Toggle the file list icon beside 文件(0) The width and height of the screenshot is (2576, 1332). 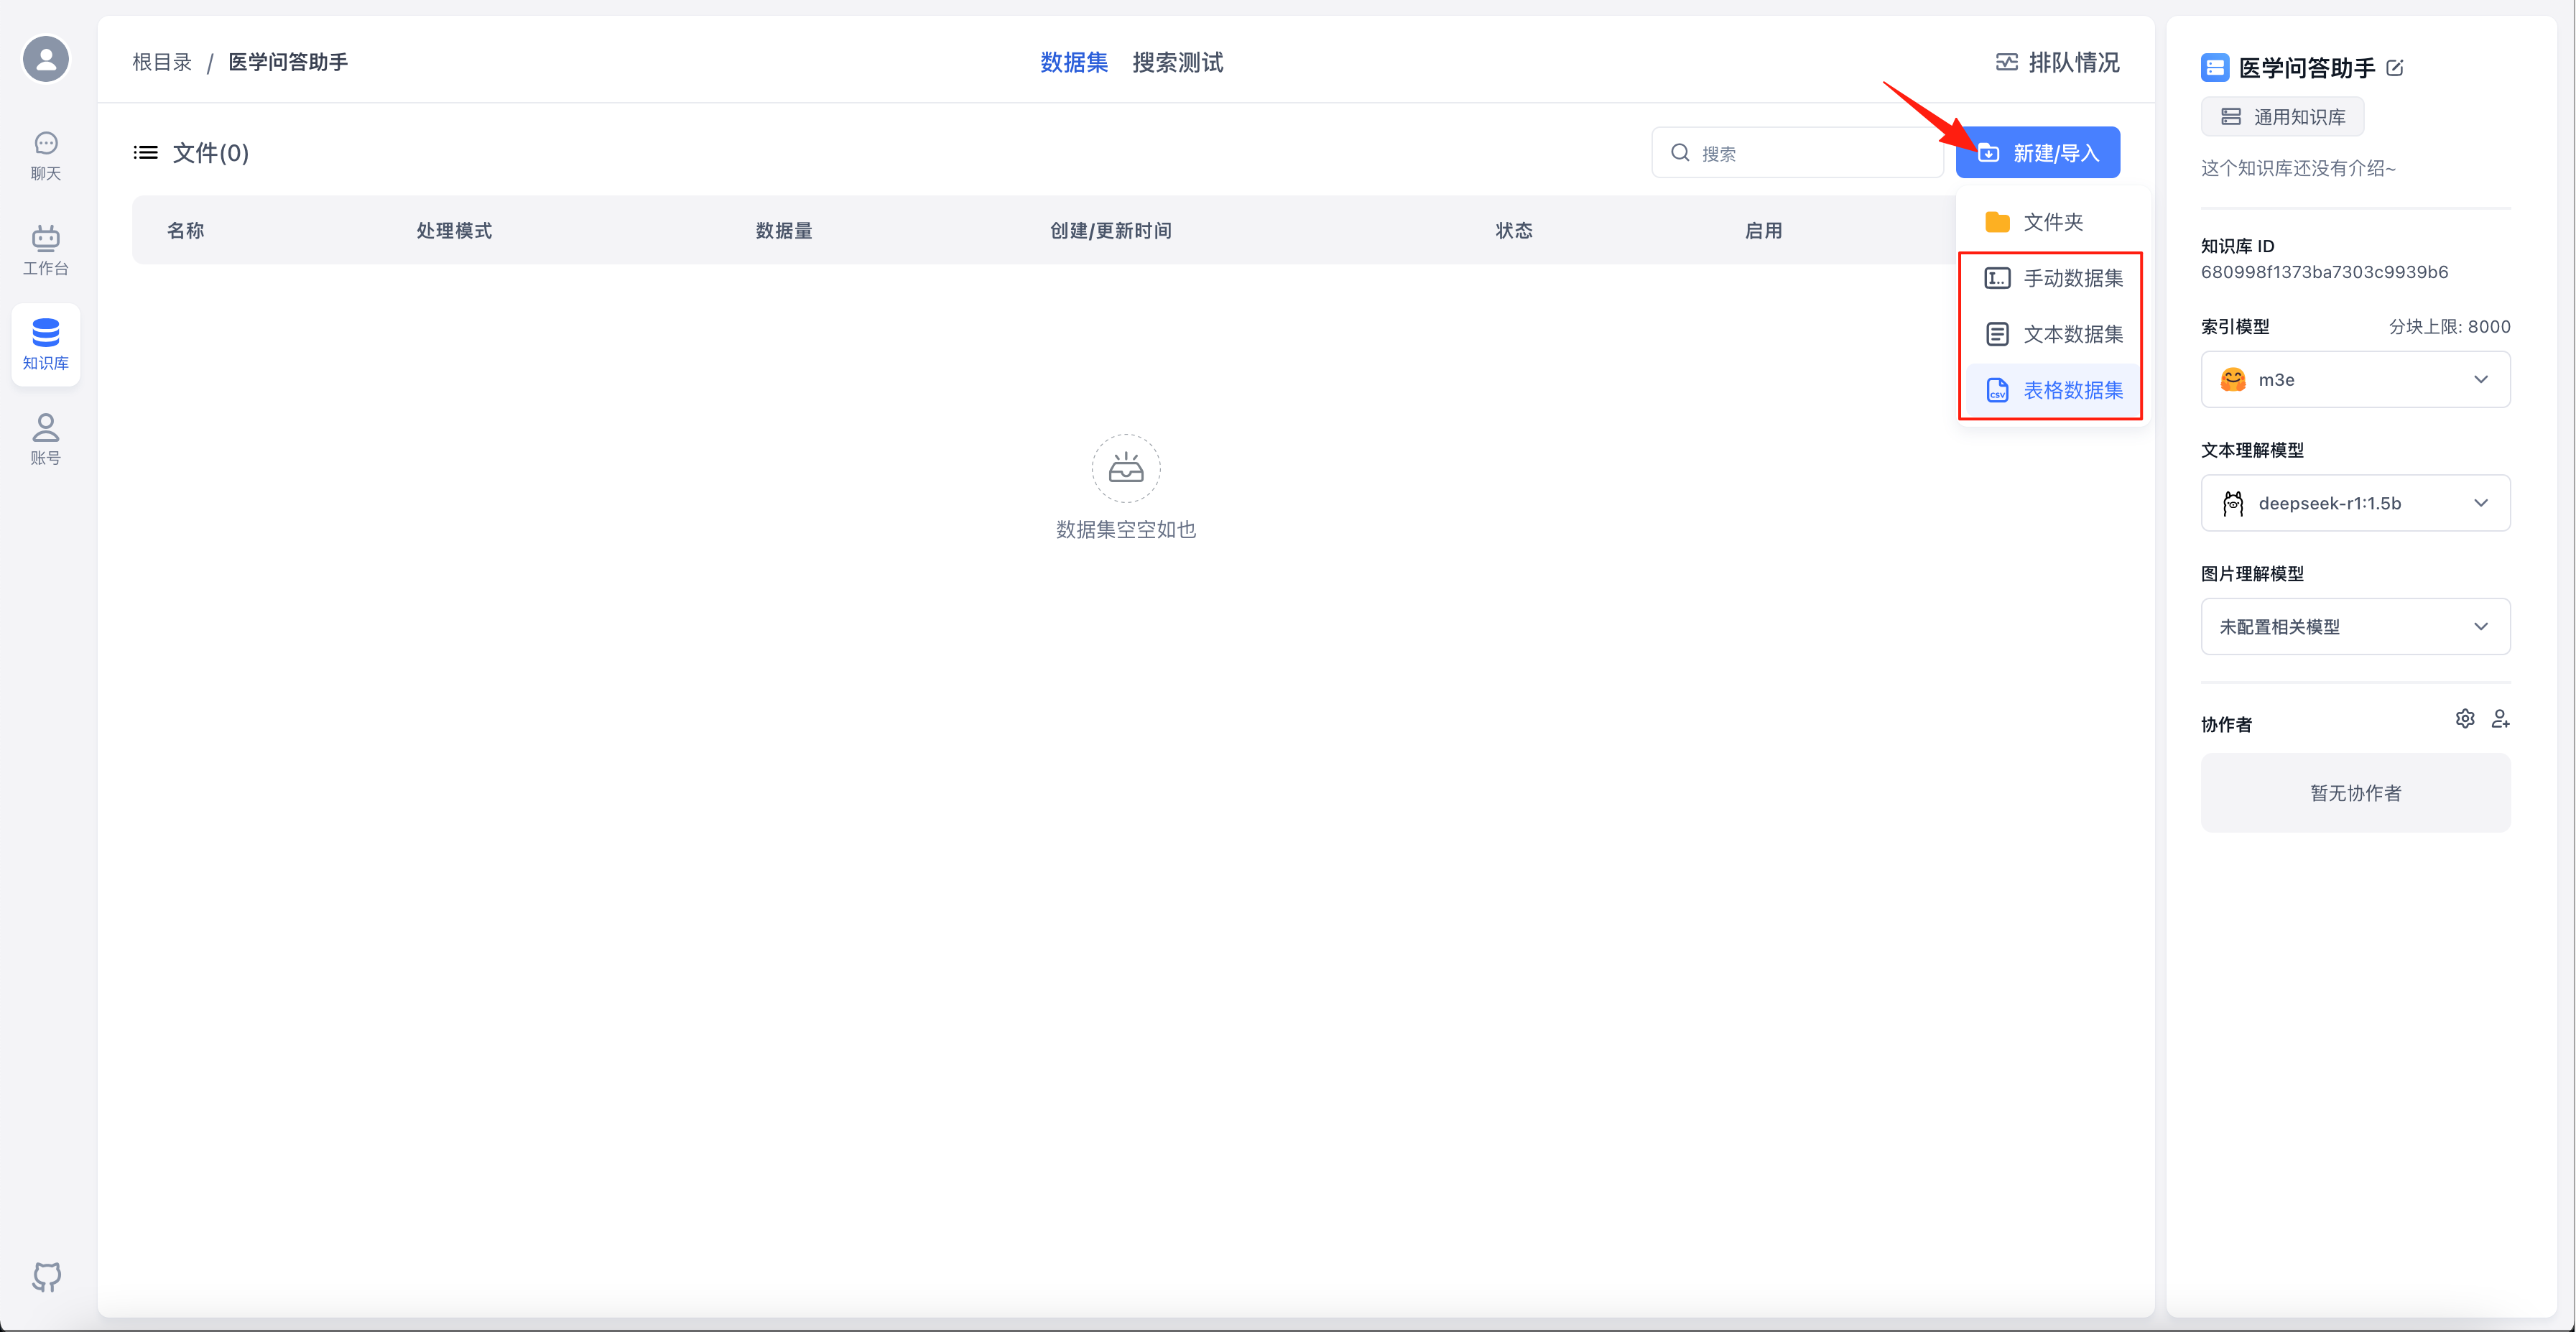pos(146,153)
